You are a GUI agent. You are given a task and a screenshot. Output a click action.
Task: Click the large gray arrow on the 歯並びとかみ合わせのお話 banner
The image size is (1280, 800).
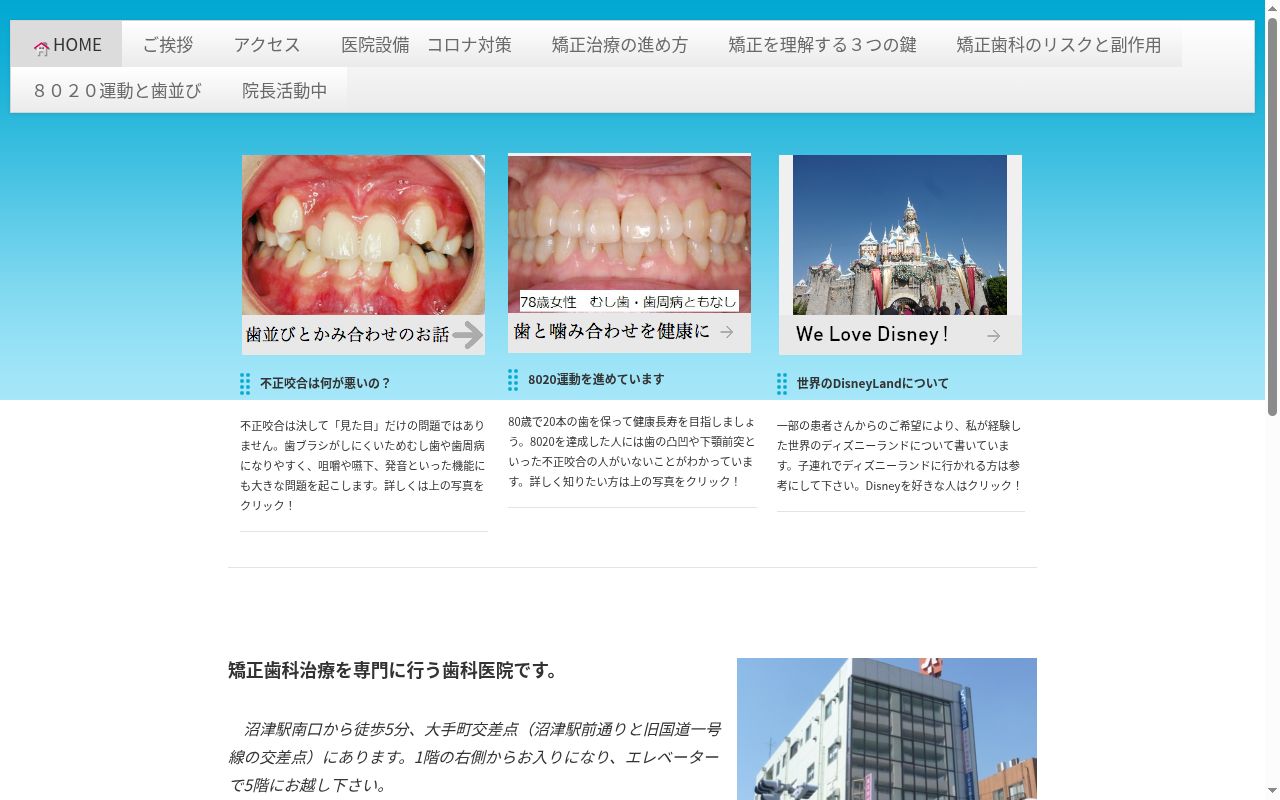coord(467,335)
